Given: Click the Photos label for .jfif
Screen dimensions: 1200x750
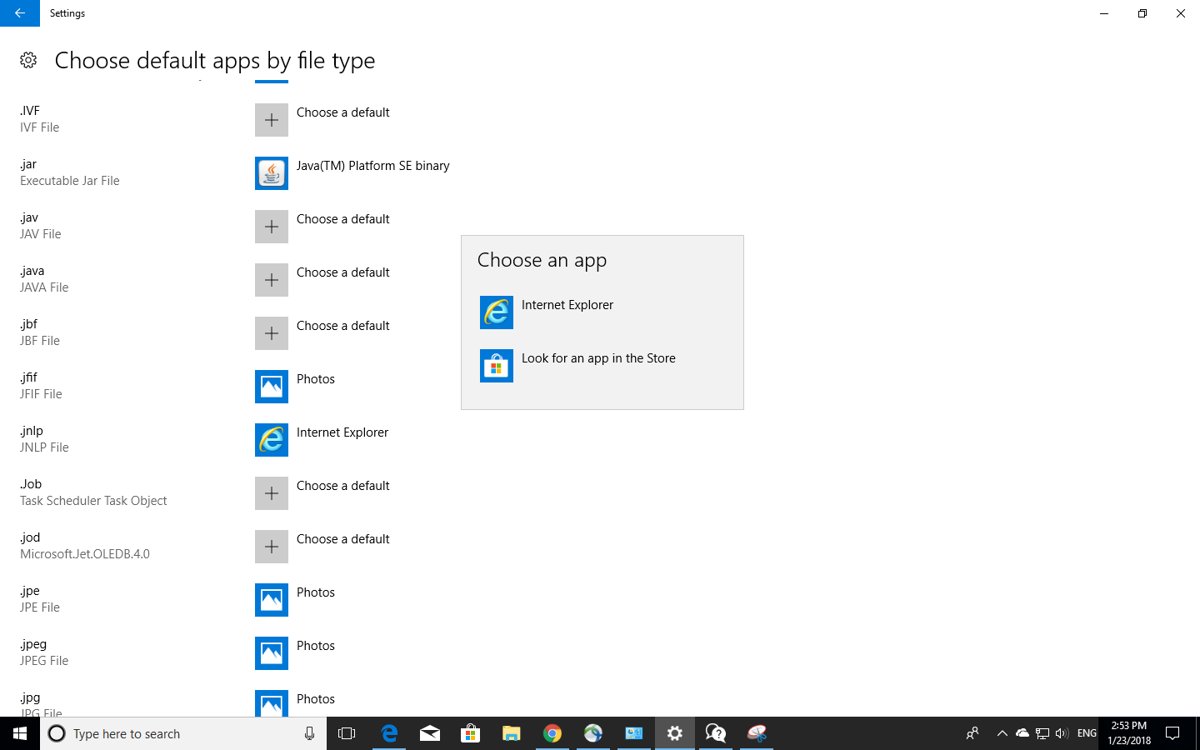Looking at the screenshot, I should click(x=316, y=379).
